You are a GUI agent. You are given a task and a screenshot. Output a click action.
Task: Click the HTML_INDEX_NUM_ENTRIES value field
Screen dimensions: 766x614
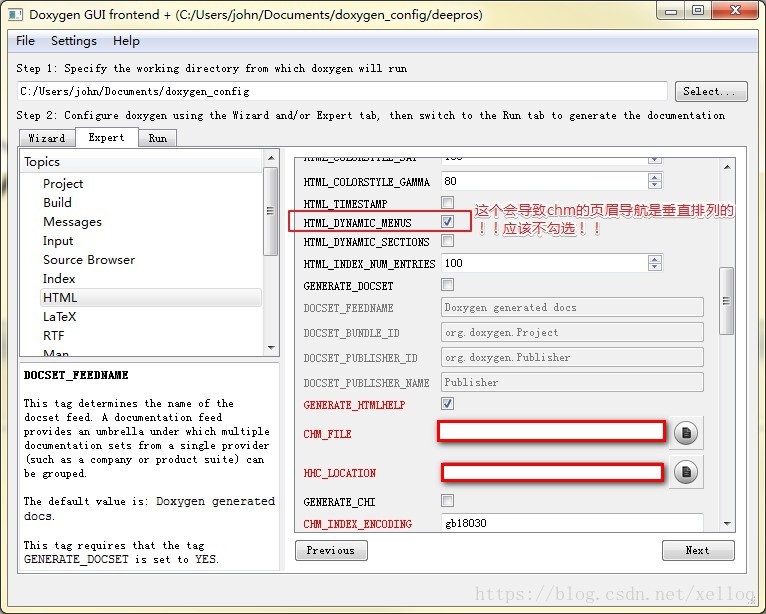pyautogui.click(x=545, y=263)
